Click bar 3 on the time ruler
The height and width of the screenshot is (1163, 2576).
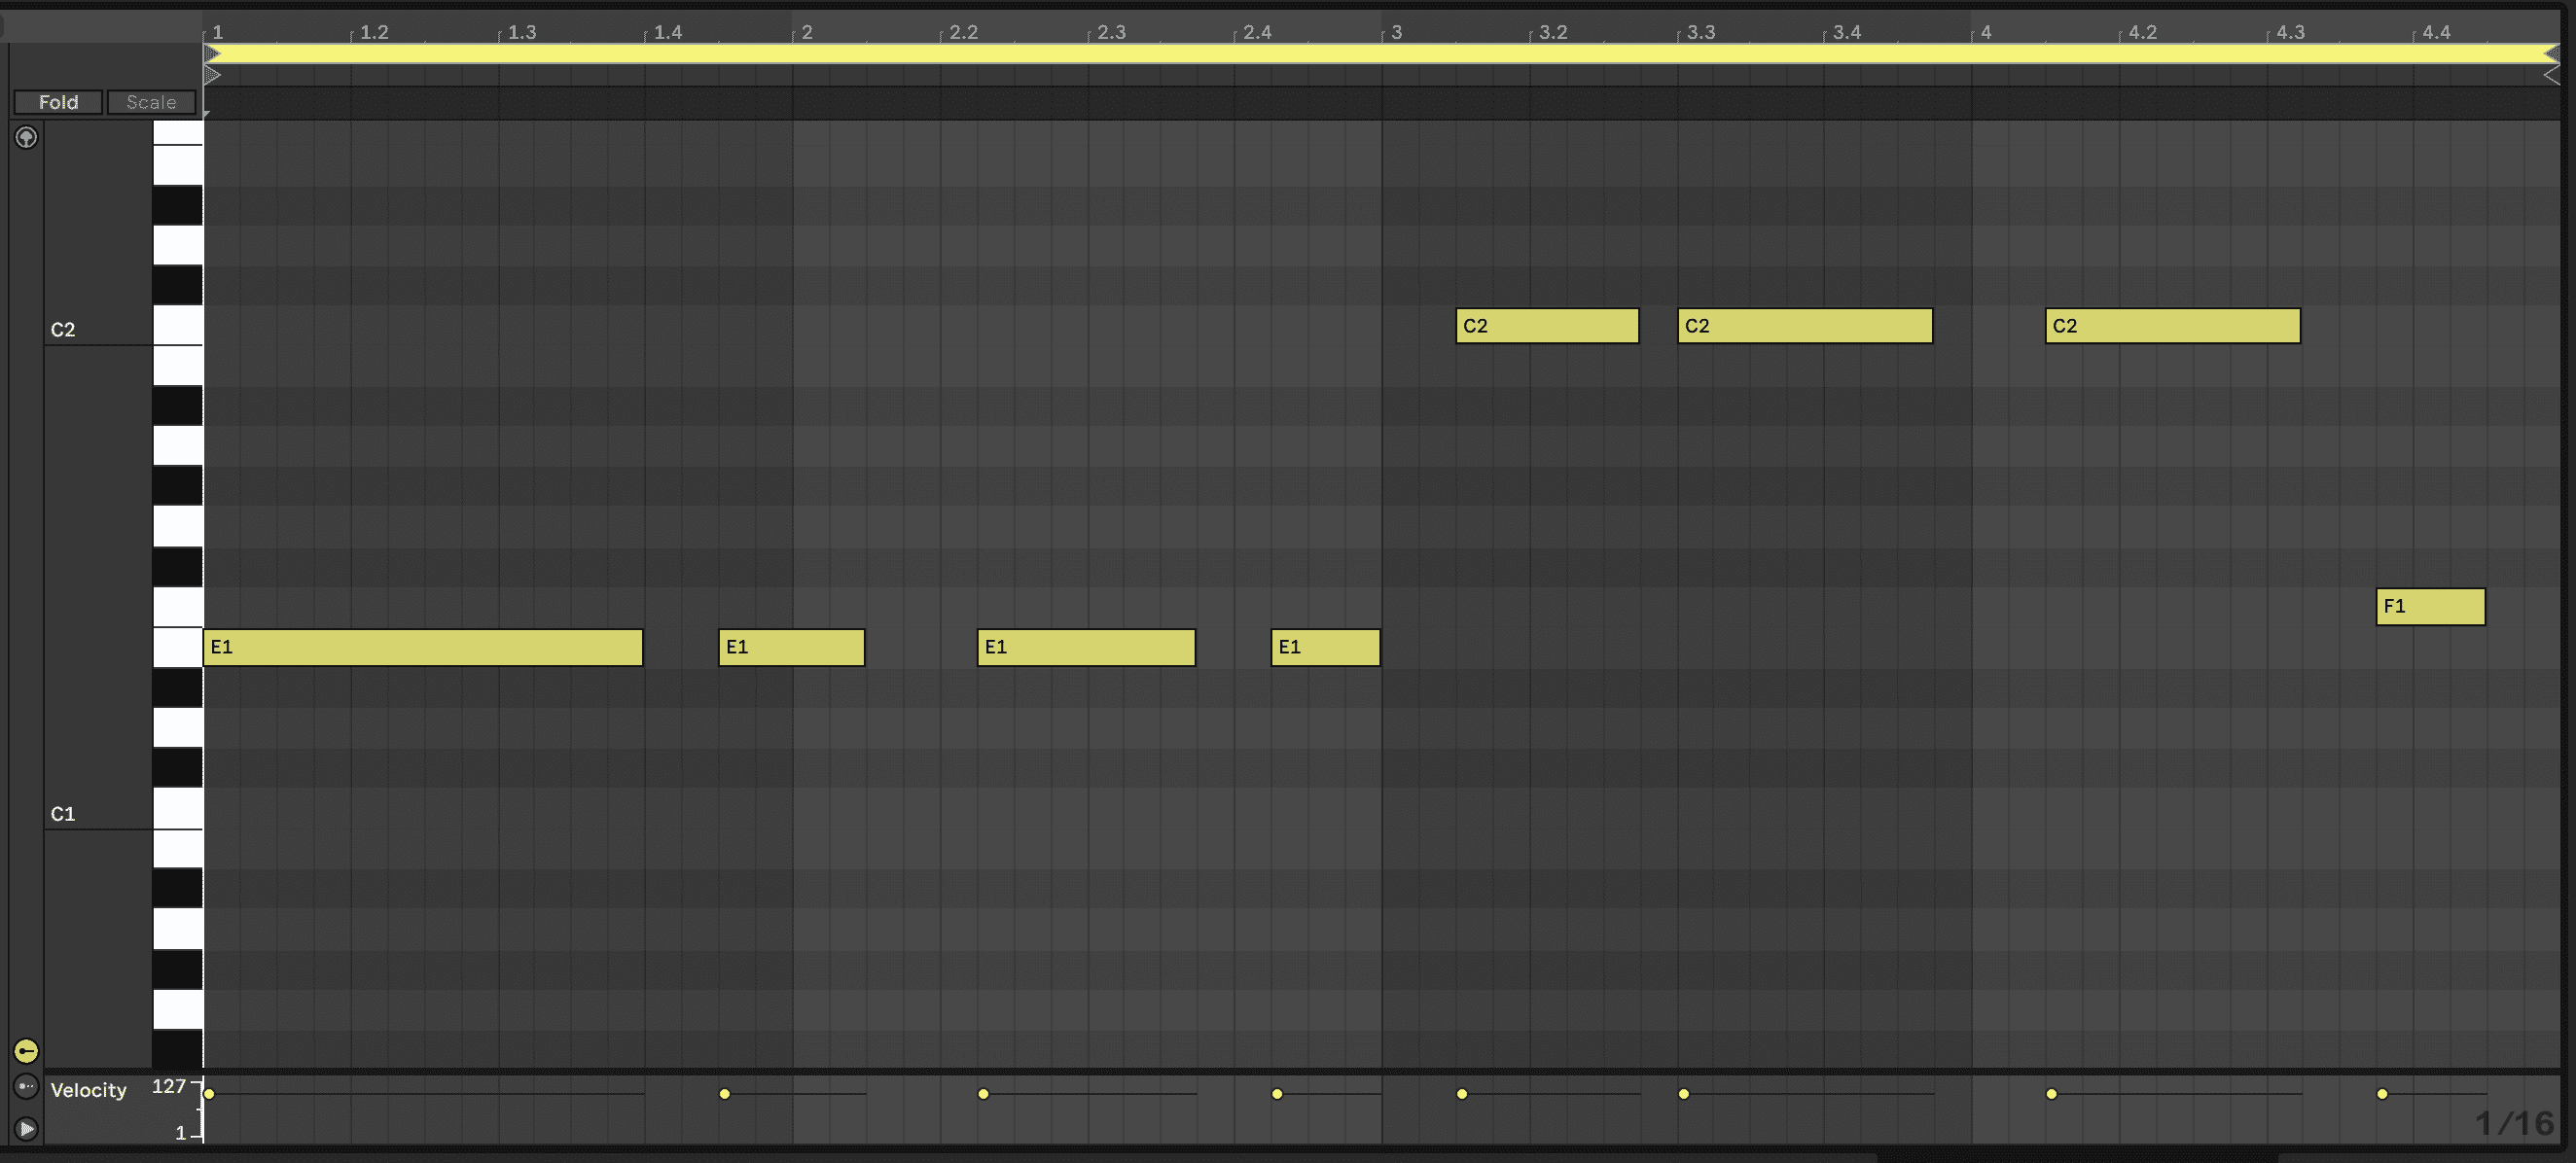point(1395,31)
